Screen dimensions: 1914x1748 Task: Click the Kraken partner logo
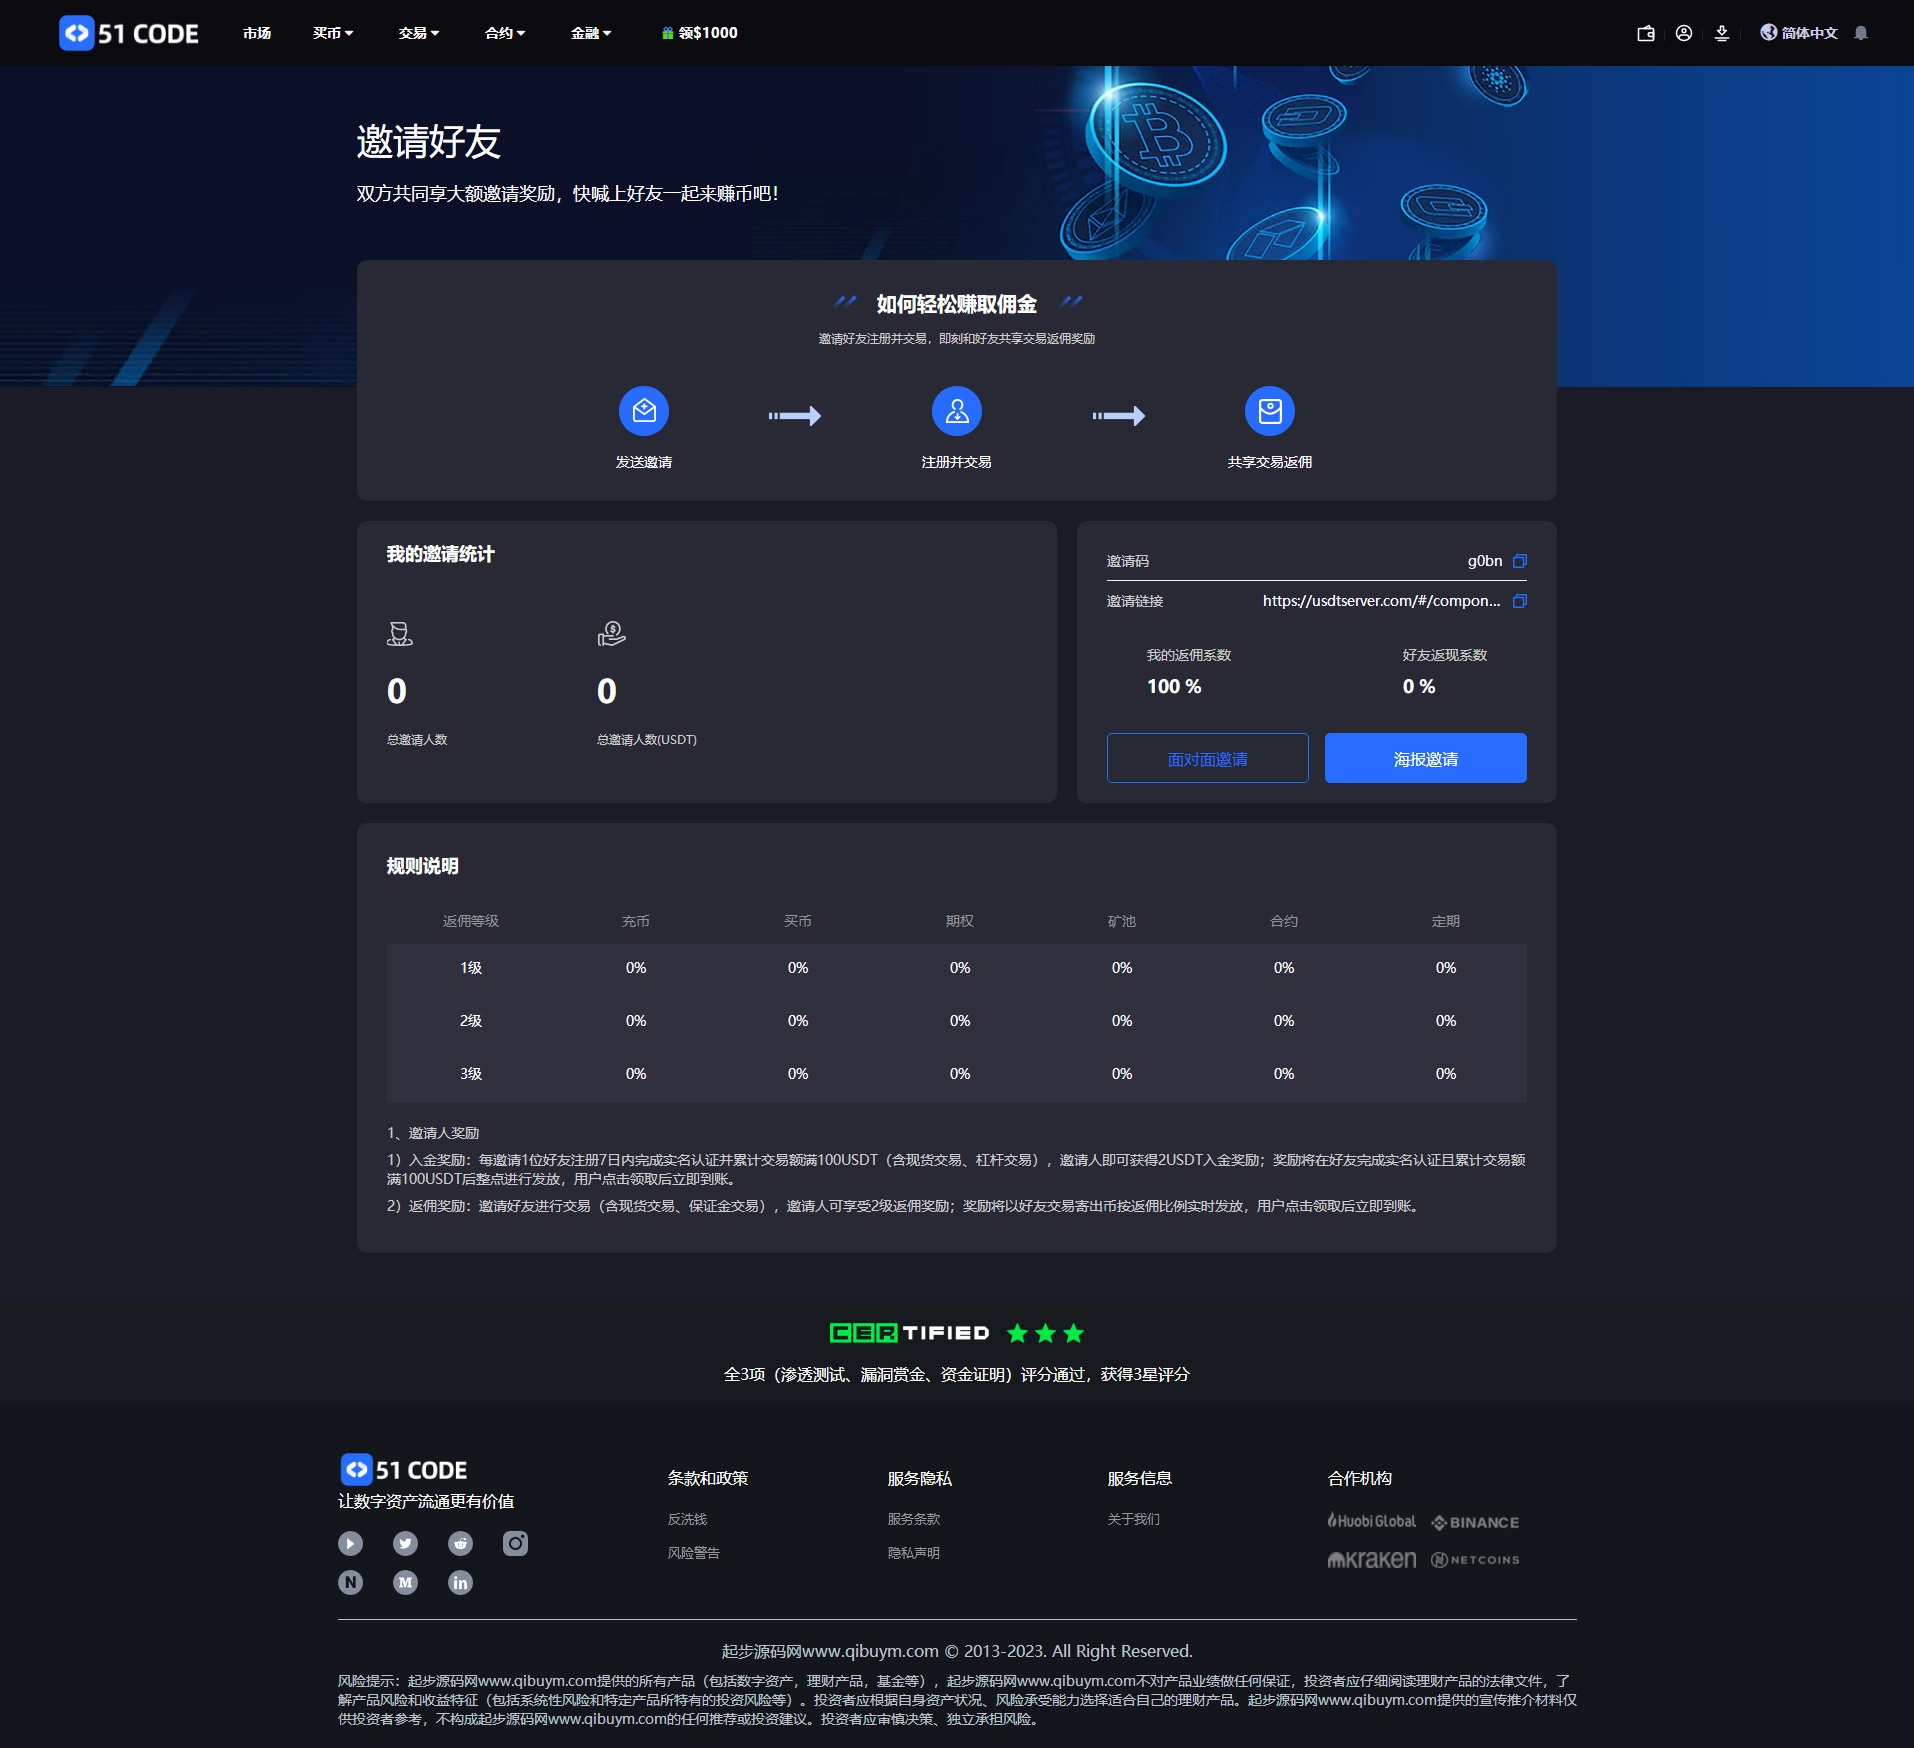click(1372, 1559)
